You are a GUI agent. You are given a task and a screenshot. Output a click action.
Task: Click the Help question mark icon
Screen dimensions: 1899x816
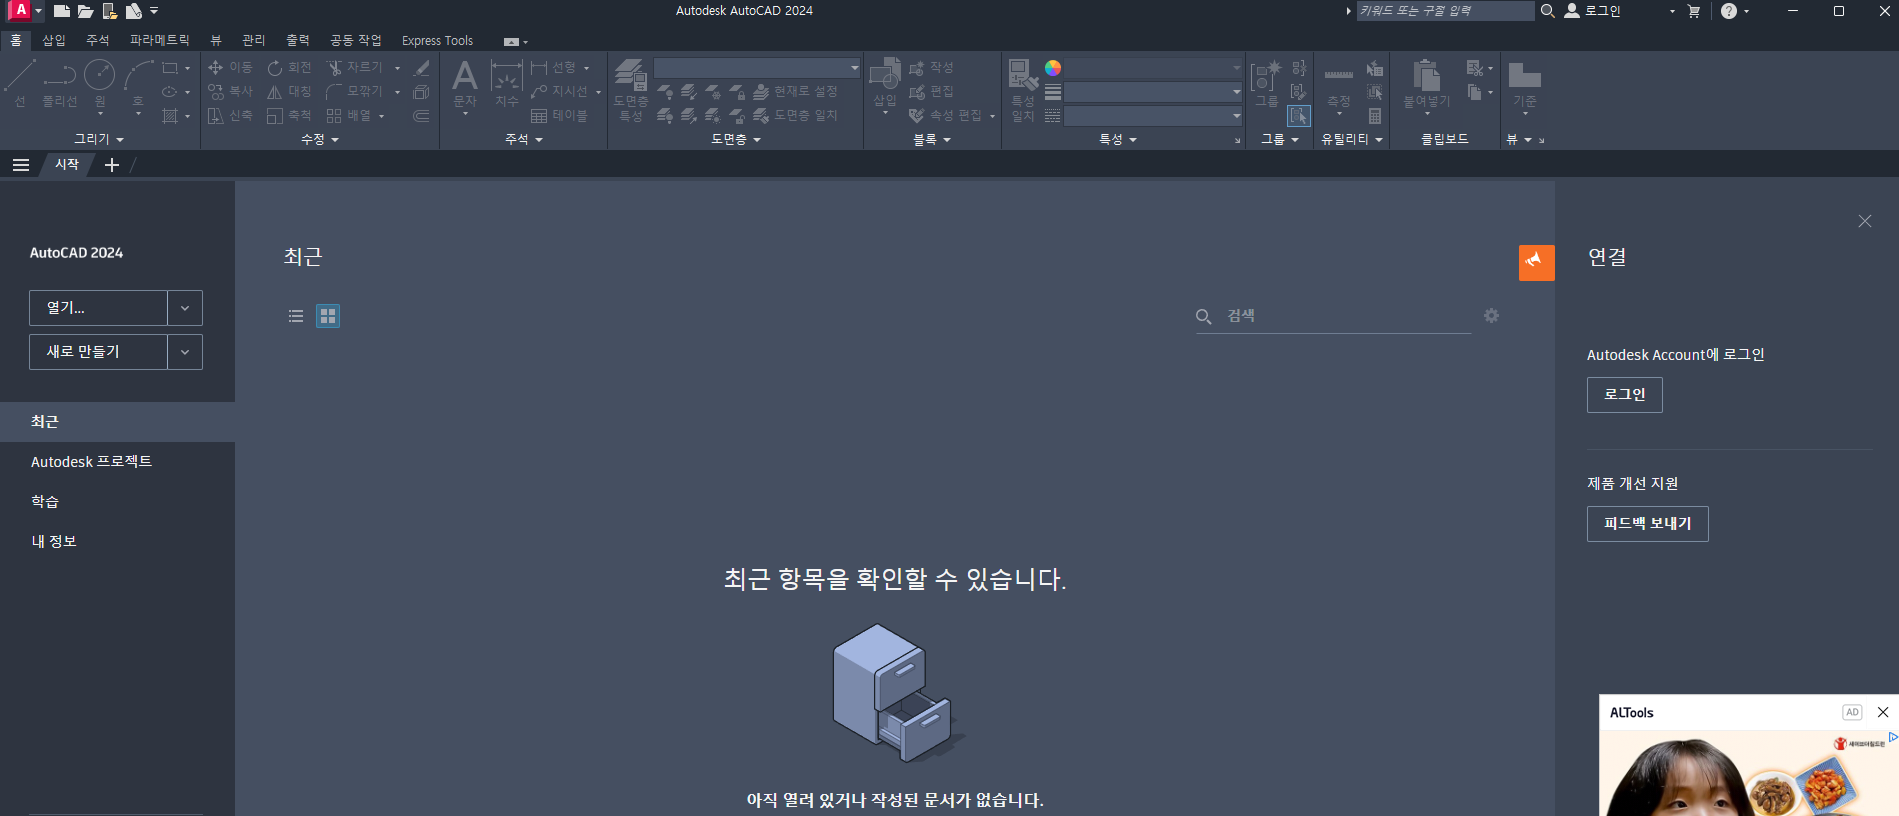1729,11
